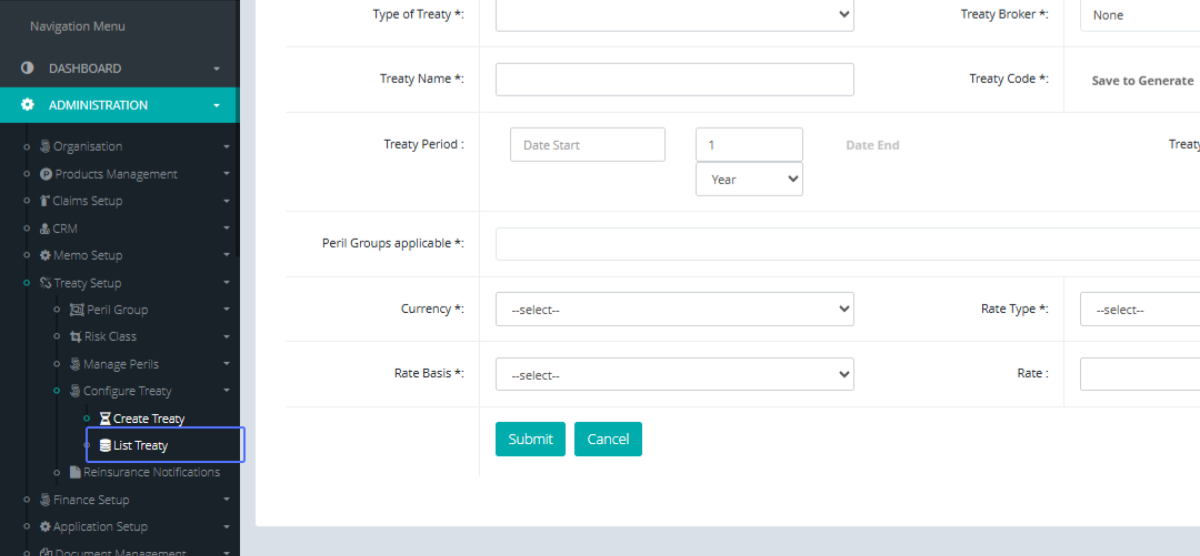Click the CRM sidebar icon
Image resolution: width=1200 pixels, height=556 pixels.
pos(45,228)
